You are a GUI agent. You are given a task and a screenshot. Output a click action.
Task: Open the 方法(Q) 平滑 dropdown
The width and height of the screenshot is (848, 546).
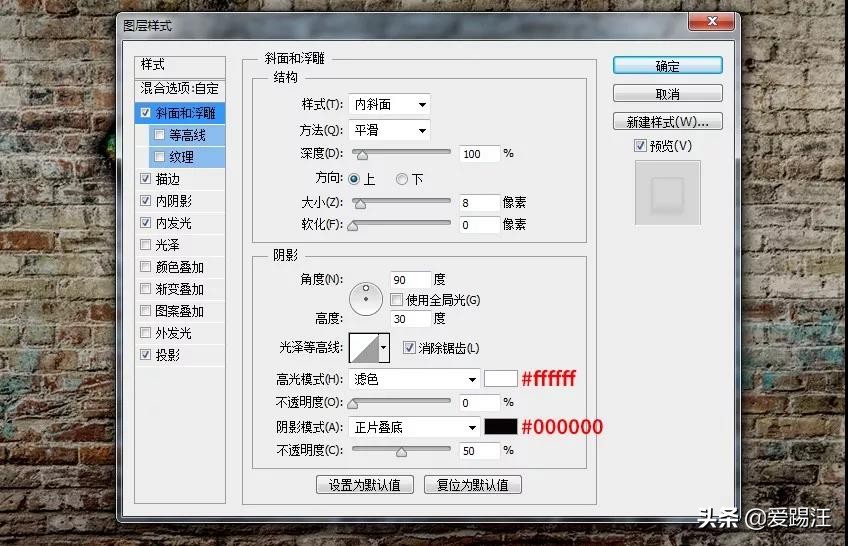(389, 130)
